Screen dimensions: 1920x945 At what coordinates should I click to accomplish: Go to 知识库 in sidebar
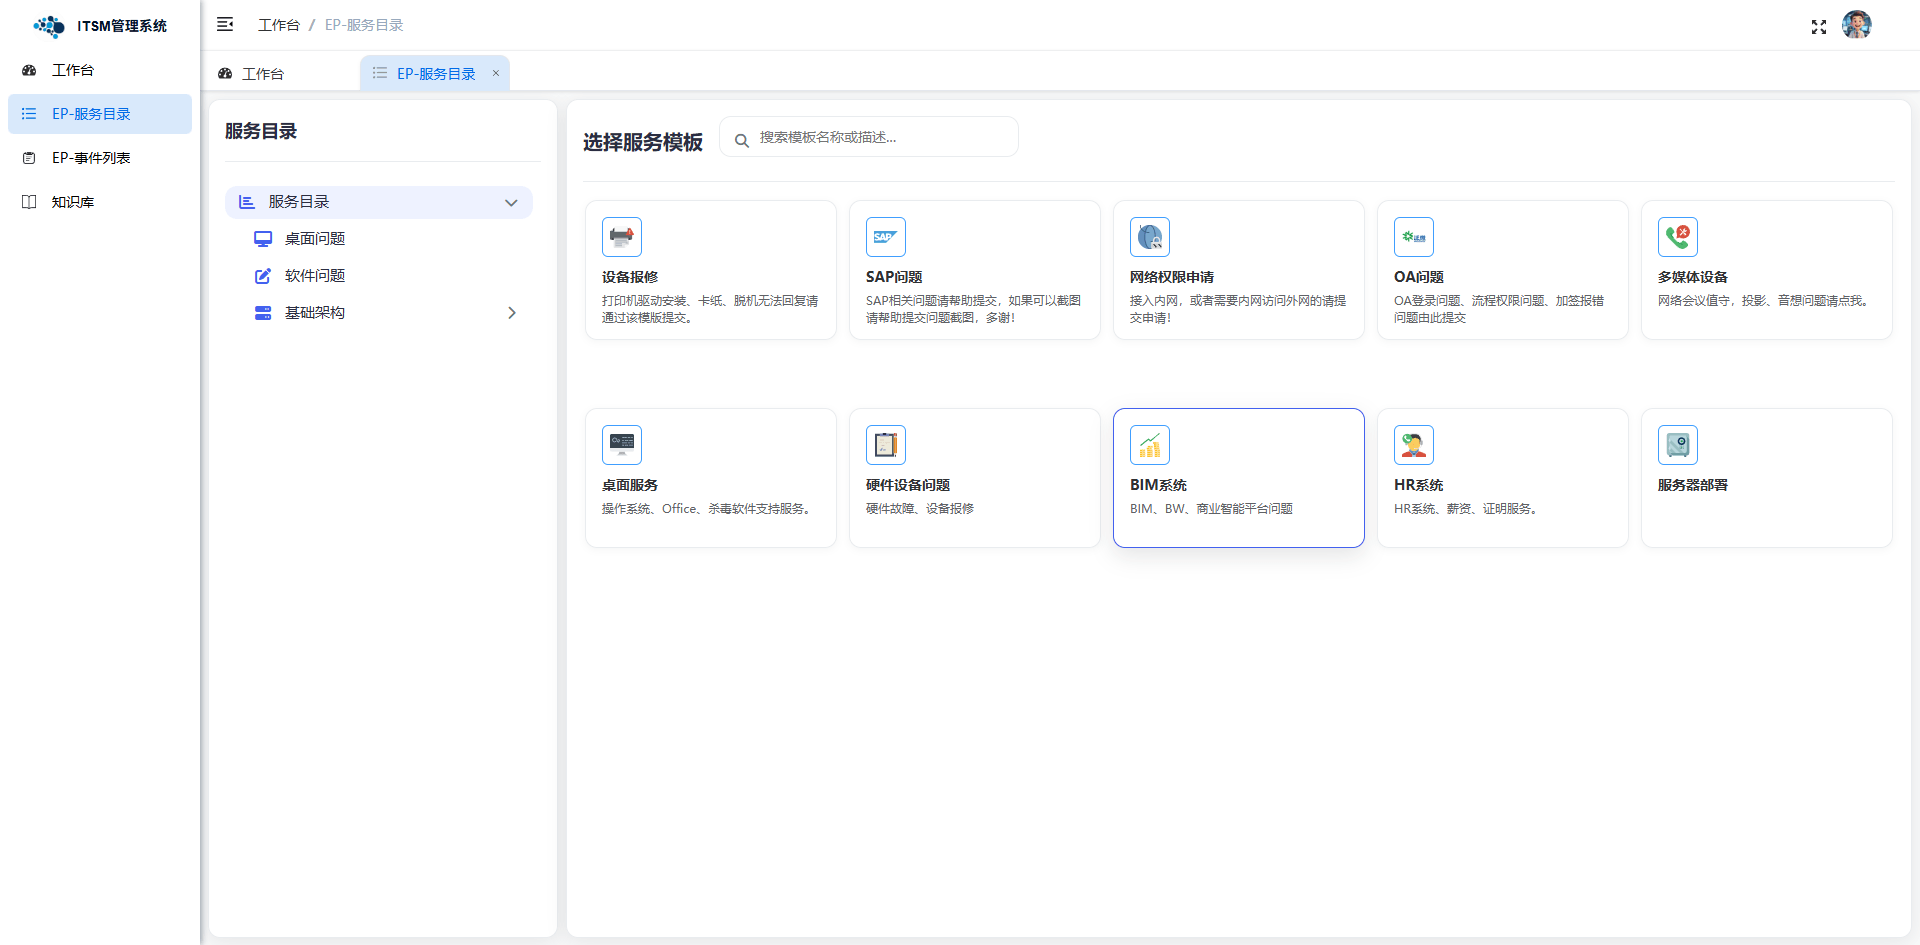[73, 202]
